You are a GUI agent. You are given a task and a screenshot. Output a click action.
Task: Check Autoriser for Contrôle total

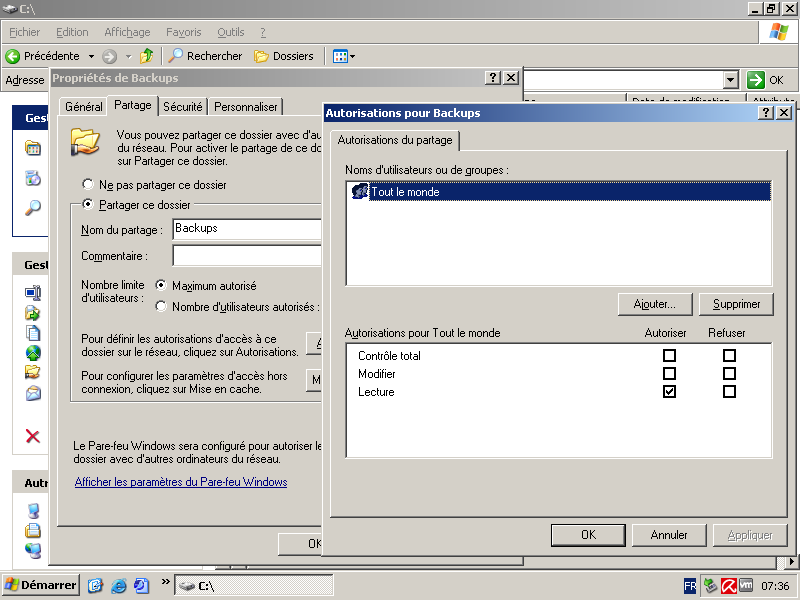(x=669, y=356)
